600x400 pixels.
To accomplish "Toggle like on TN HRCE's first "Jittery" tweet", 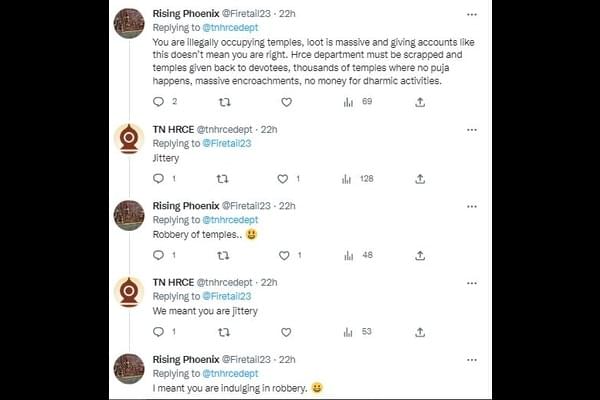I will [x=283, y=179].
